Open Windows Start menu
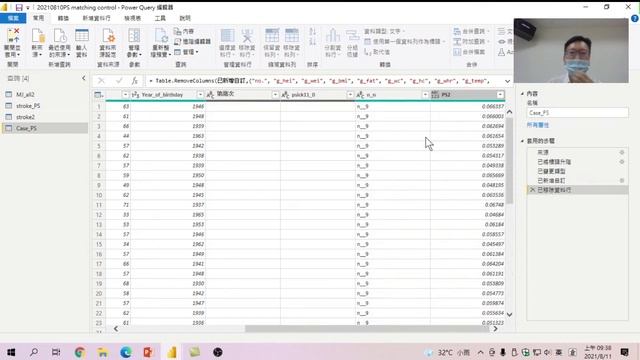The image size is (640, 360). (x=11, y=352)
